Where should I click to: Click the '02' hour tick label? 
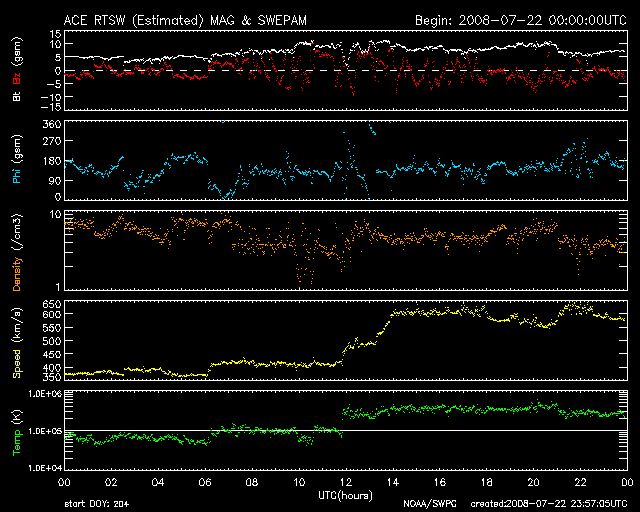111,483
